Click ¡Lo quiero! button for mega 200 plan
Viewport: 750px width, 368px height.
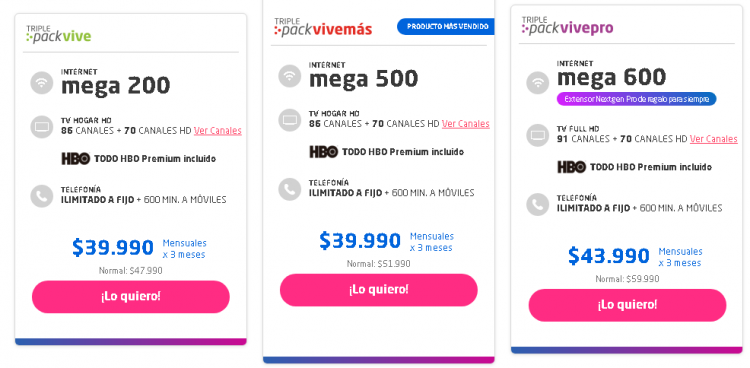point(131,297)
